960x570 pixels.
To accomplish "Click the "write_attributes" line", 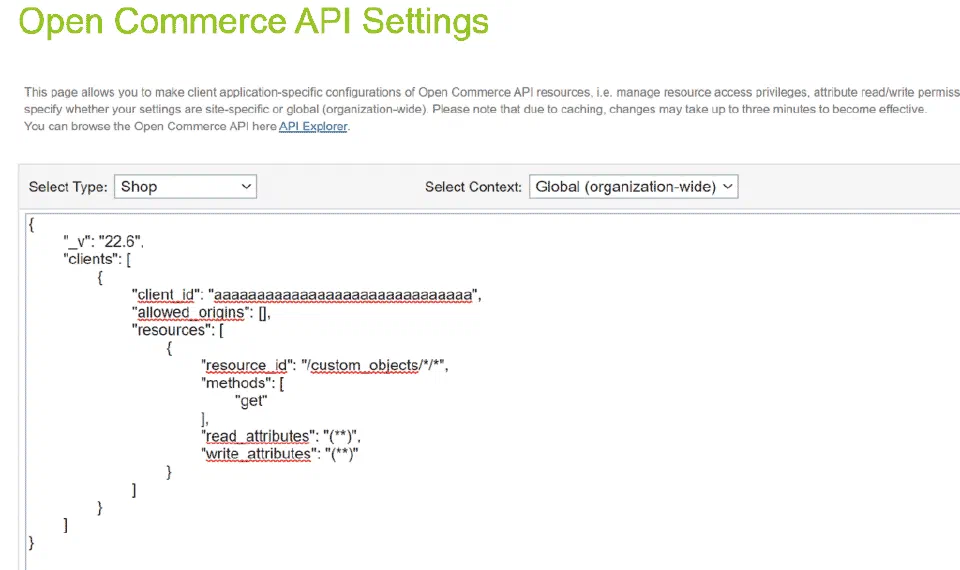I will coord(280,454).
